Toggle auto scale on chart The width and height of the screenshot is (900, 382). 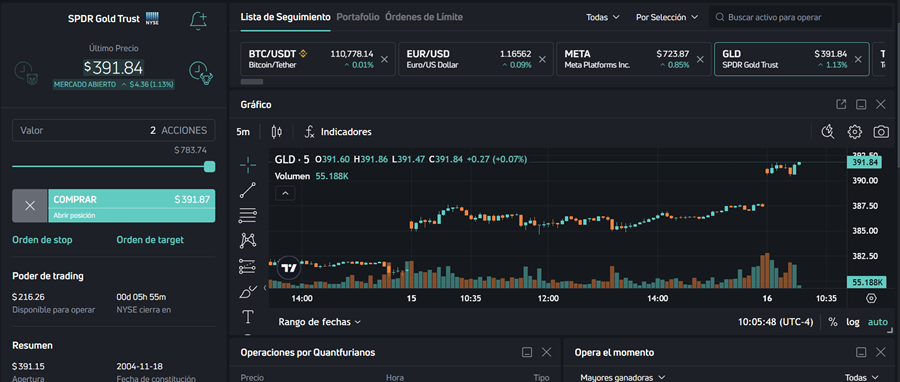(x=878, y=322)
